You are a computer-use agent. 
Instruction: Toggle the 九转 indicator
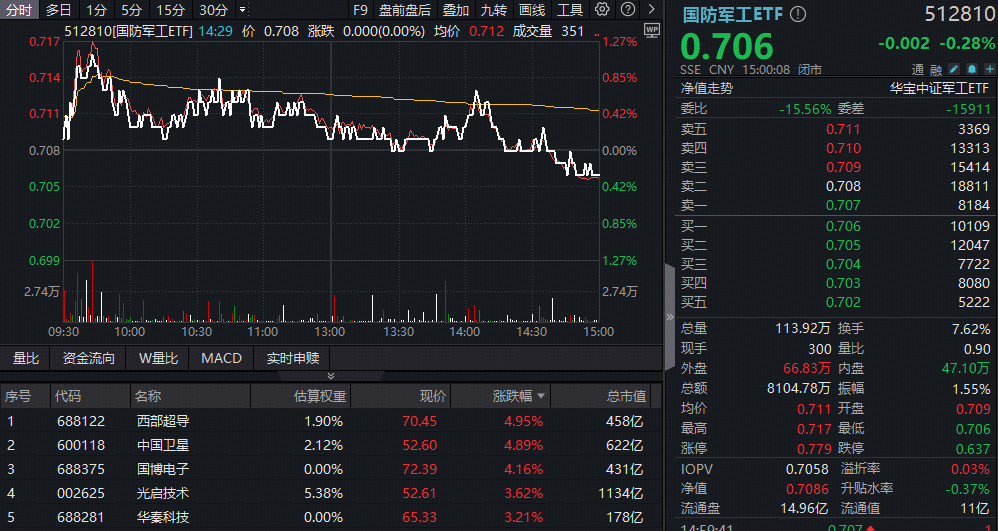[x=493, y=10]
